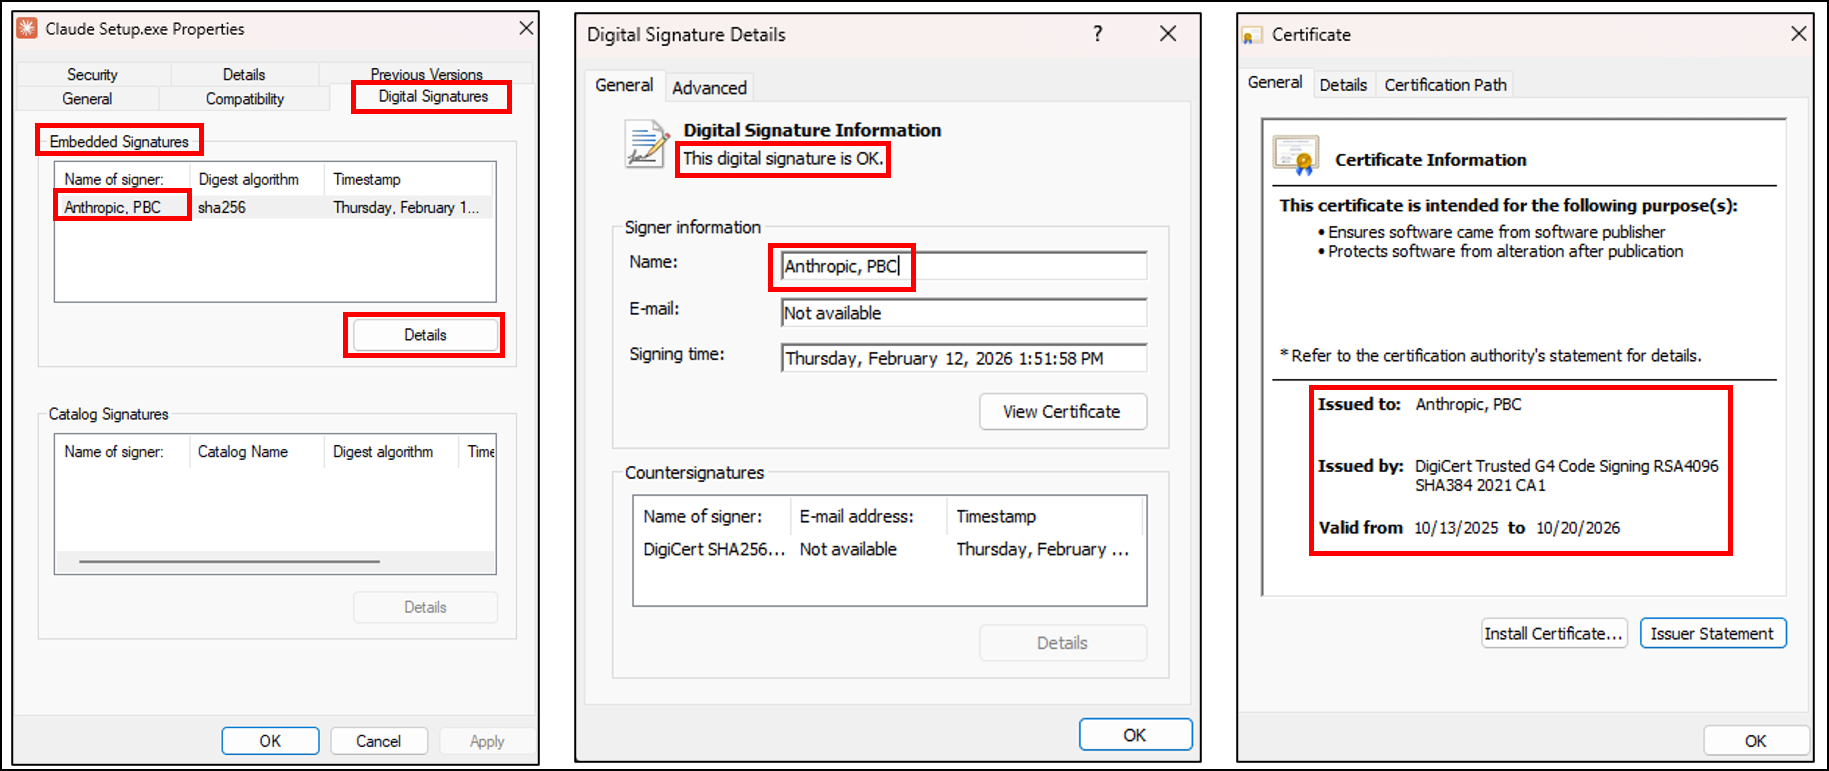Image resolution: width=1829 pixels, height=771 pixels.
Task: Switch to the Certification Path tab
Action: [1444, 85]
